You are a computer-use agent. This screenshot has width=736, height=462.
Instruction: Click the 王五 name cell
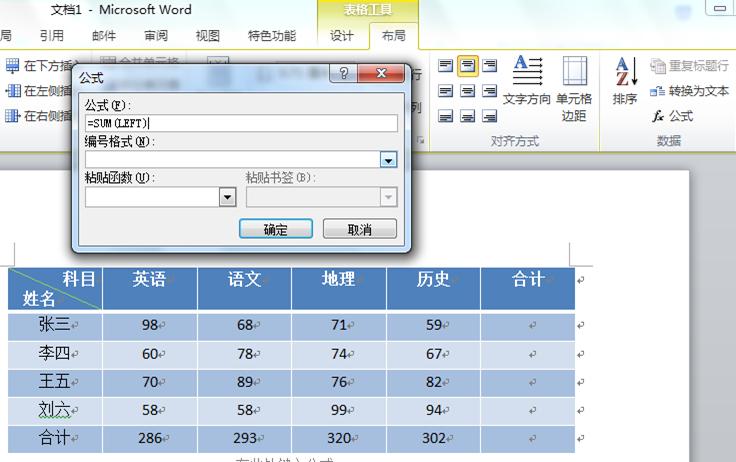55,383
